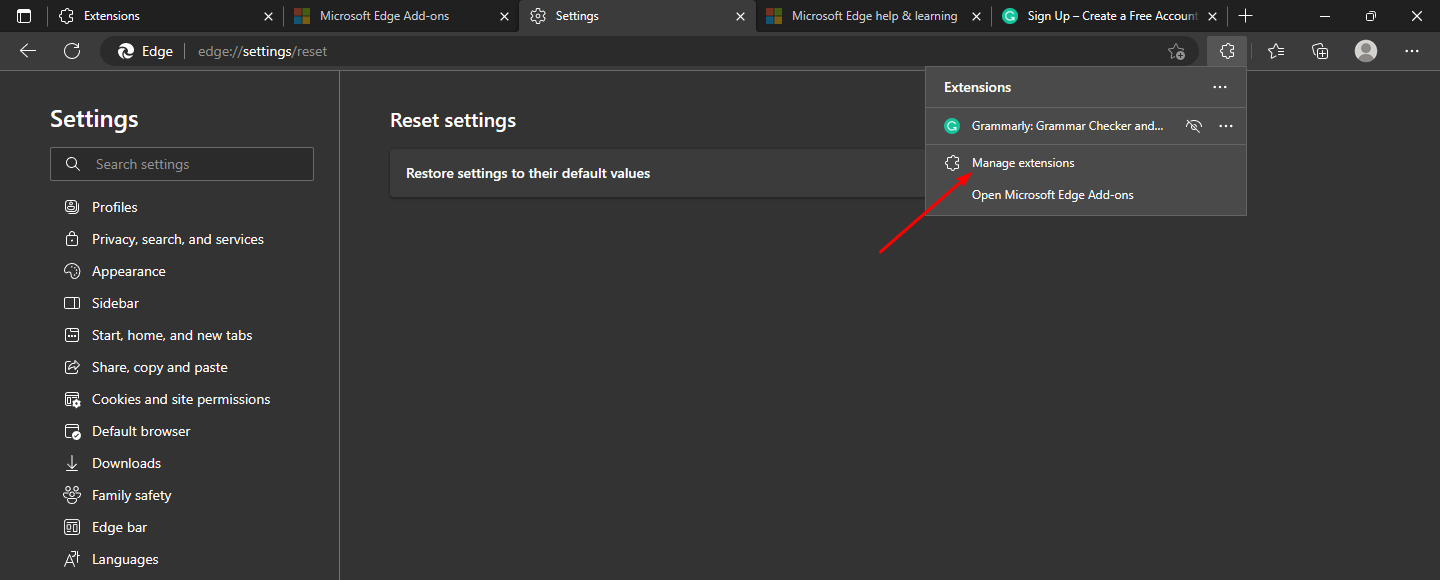
Task: Refresh the current page
Action: click(x=72, y=51)
